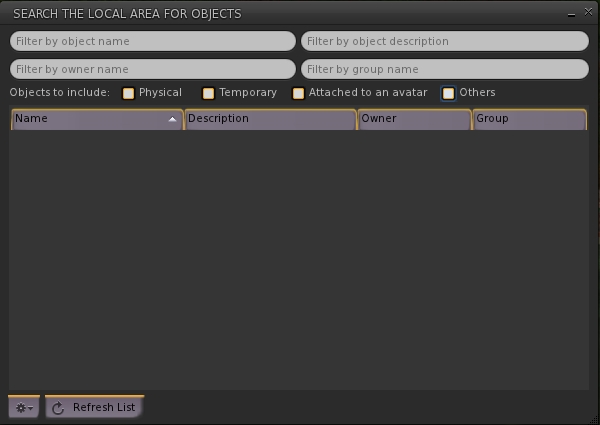The width and height of the screenshot is (600, 425).
Task: Sort by the Group column header
Action: (529, 119)
